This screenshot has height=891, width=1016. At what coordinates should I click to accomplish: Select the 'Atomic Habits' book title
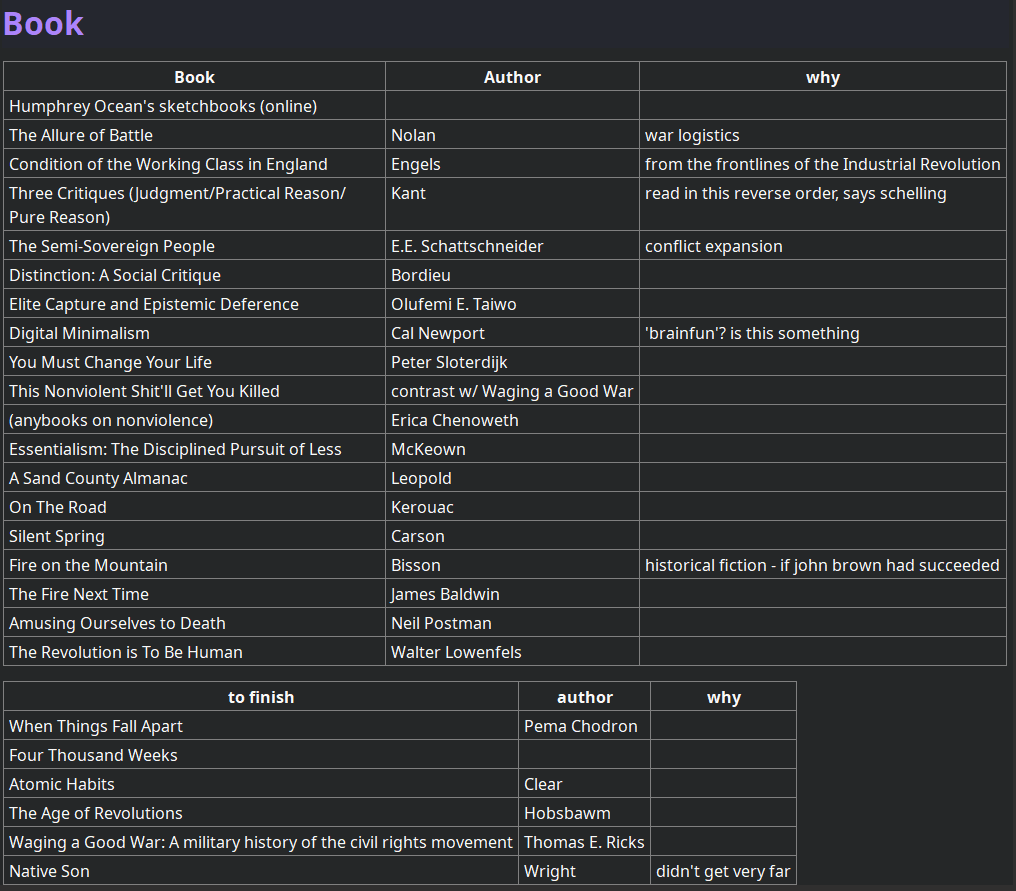[x=62, y=784]
